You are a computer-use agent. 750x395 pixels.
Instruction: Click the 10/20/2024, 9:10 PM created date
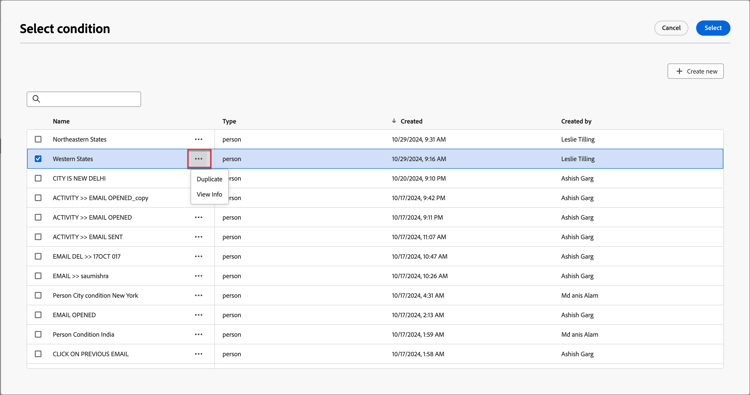[x=419, y=178]
